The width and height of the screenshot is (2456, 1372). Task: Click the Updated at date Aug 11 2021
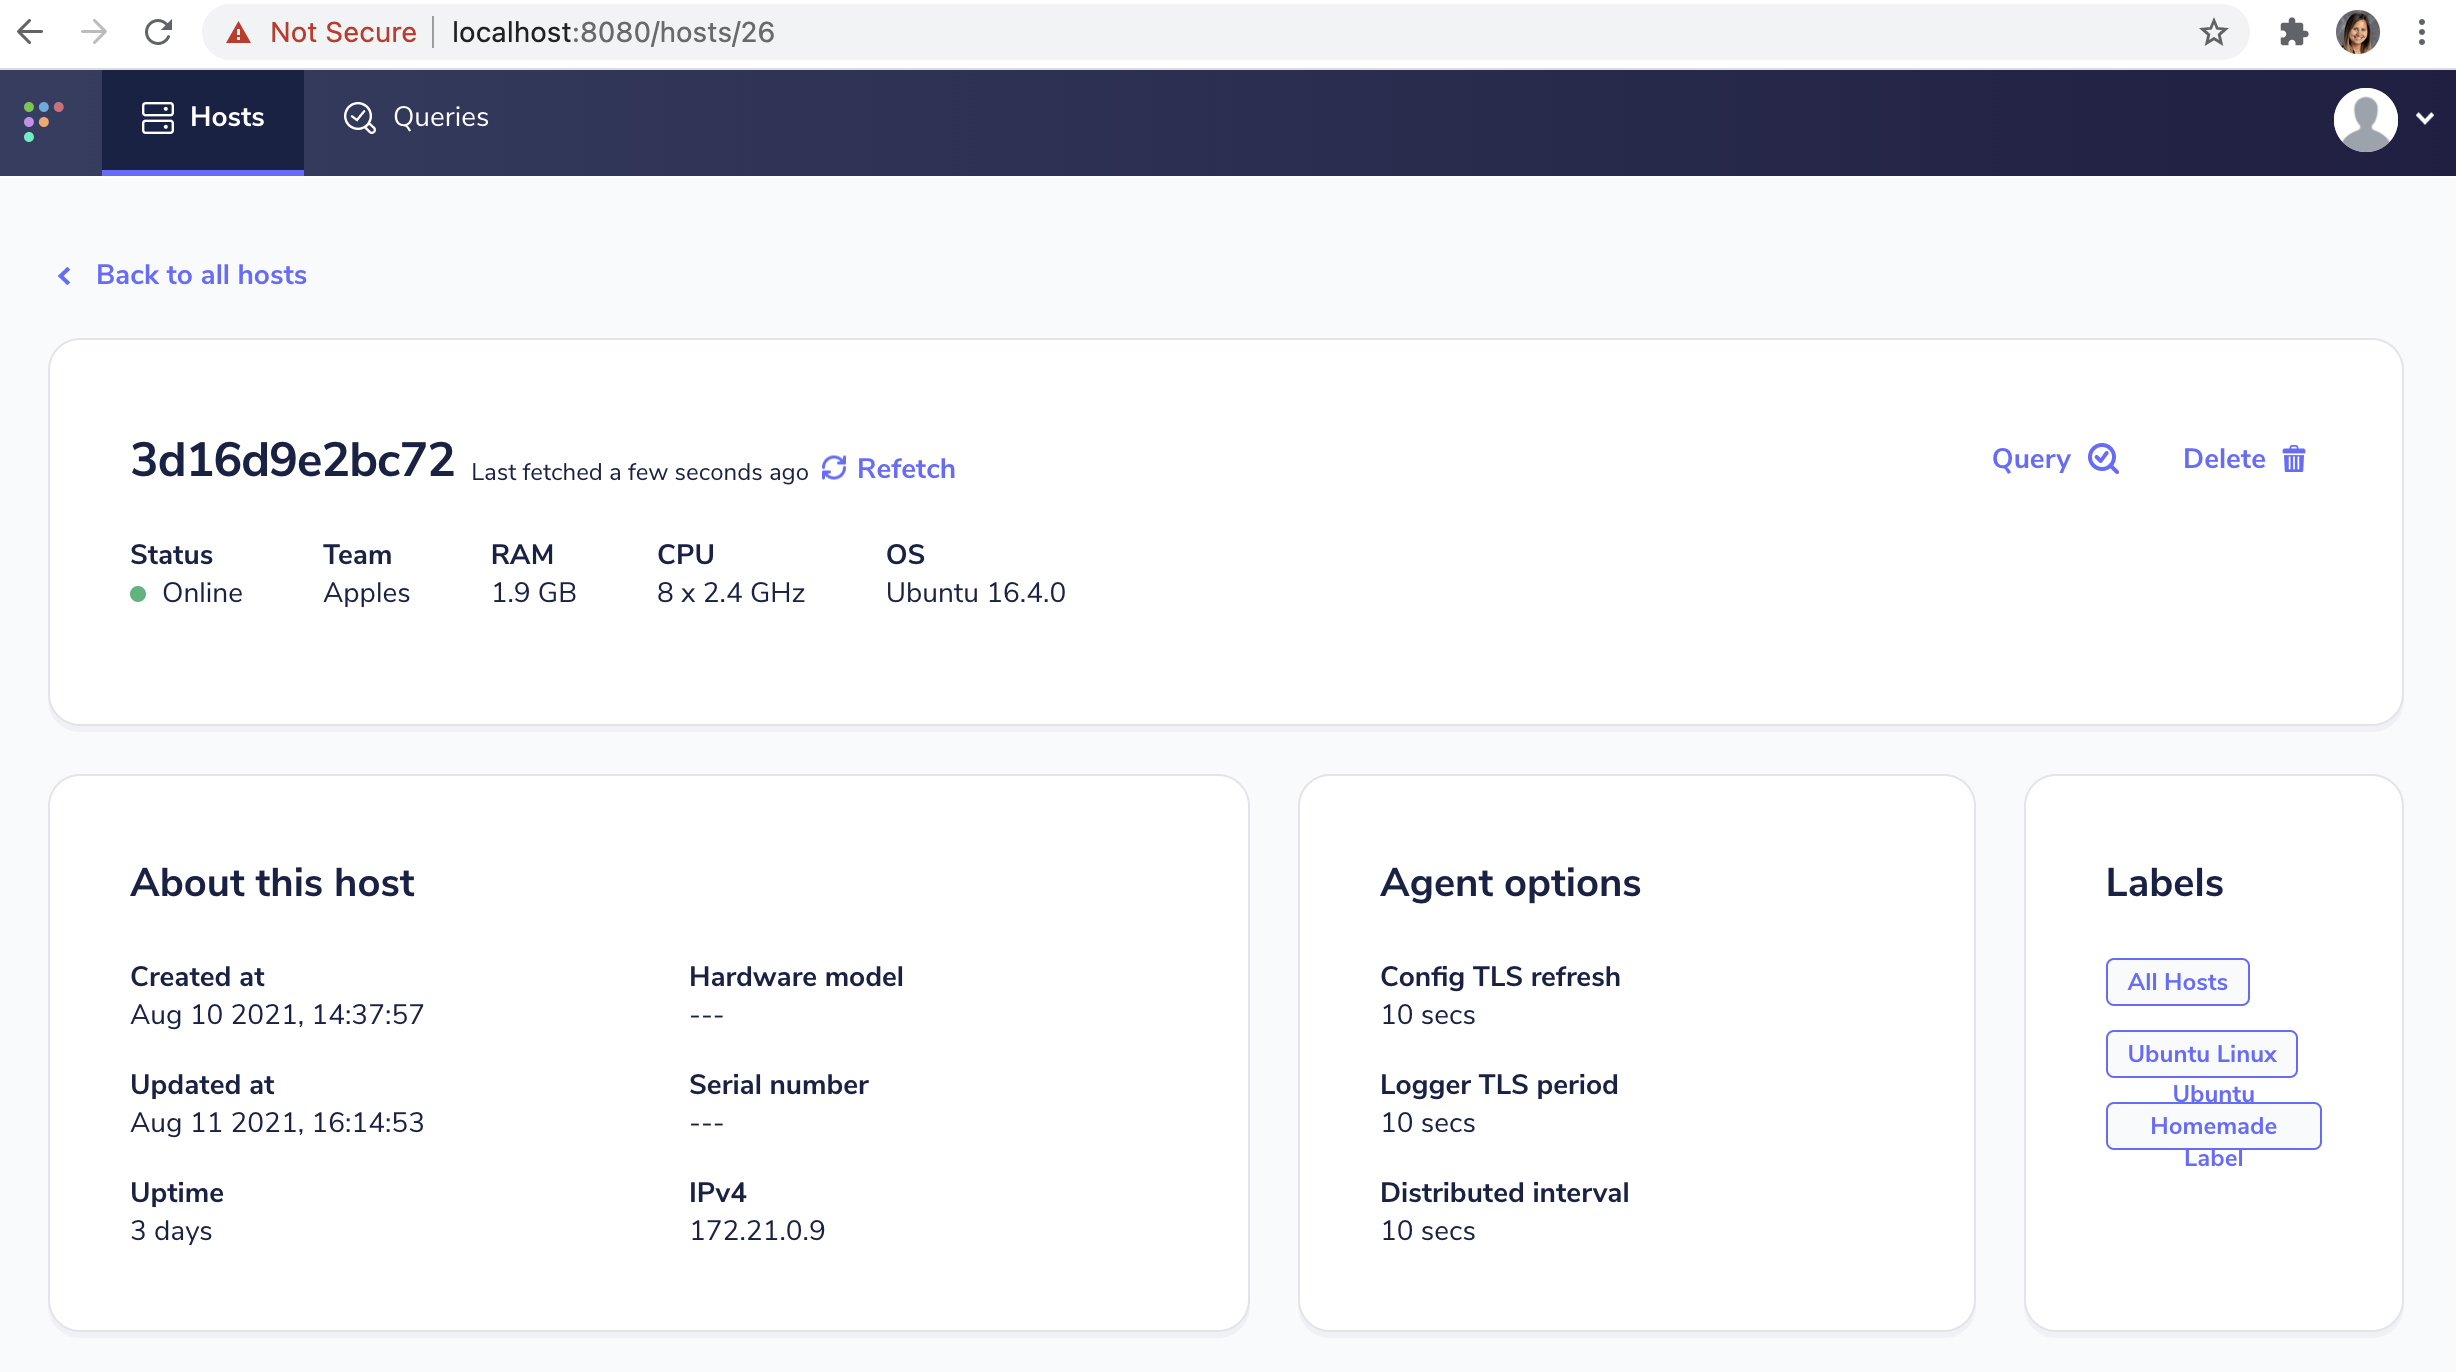(x=277, y=1123)
